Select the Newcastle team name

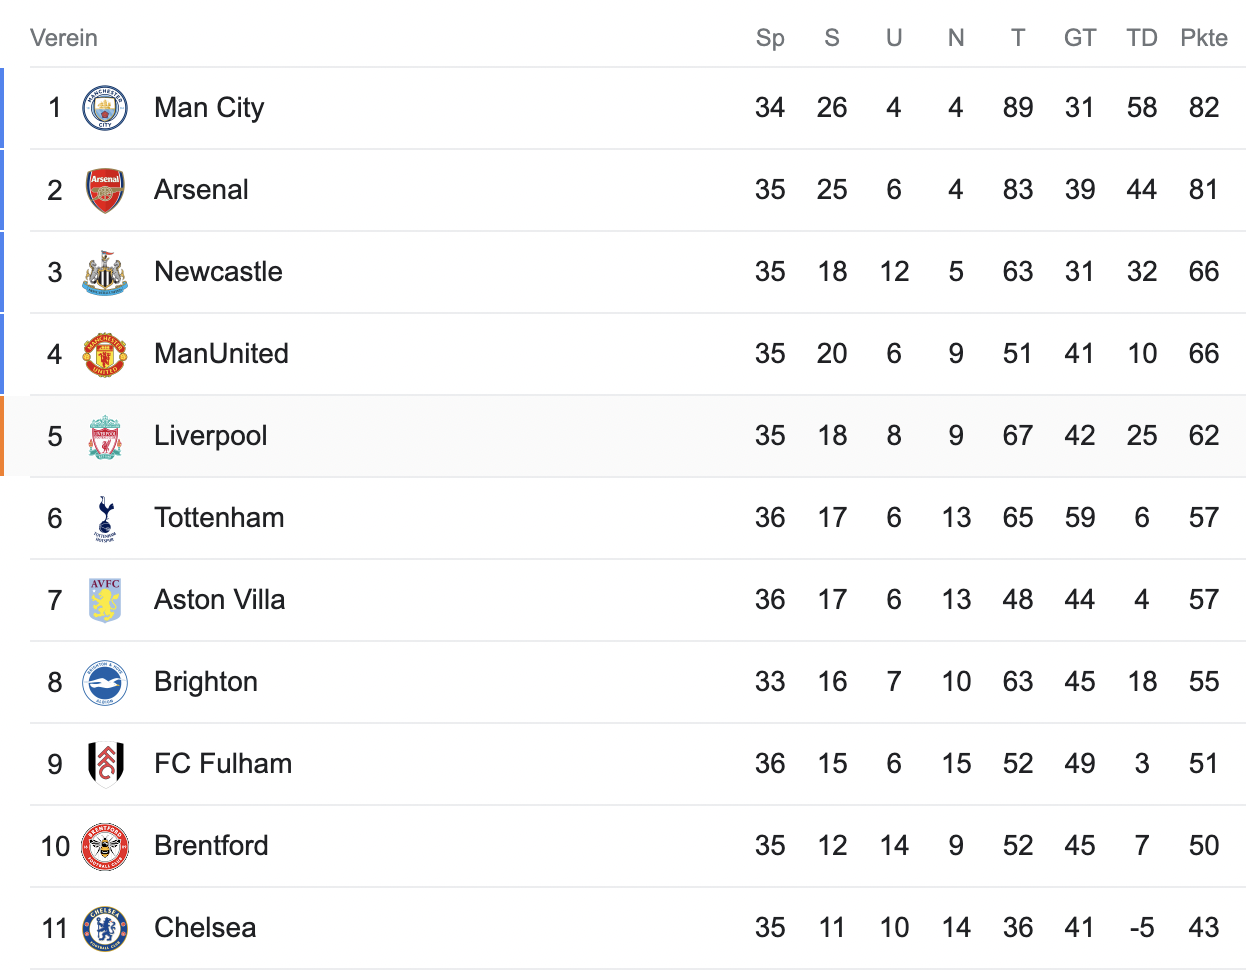pyautogui.click(x=218, y=272)
